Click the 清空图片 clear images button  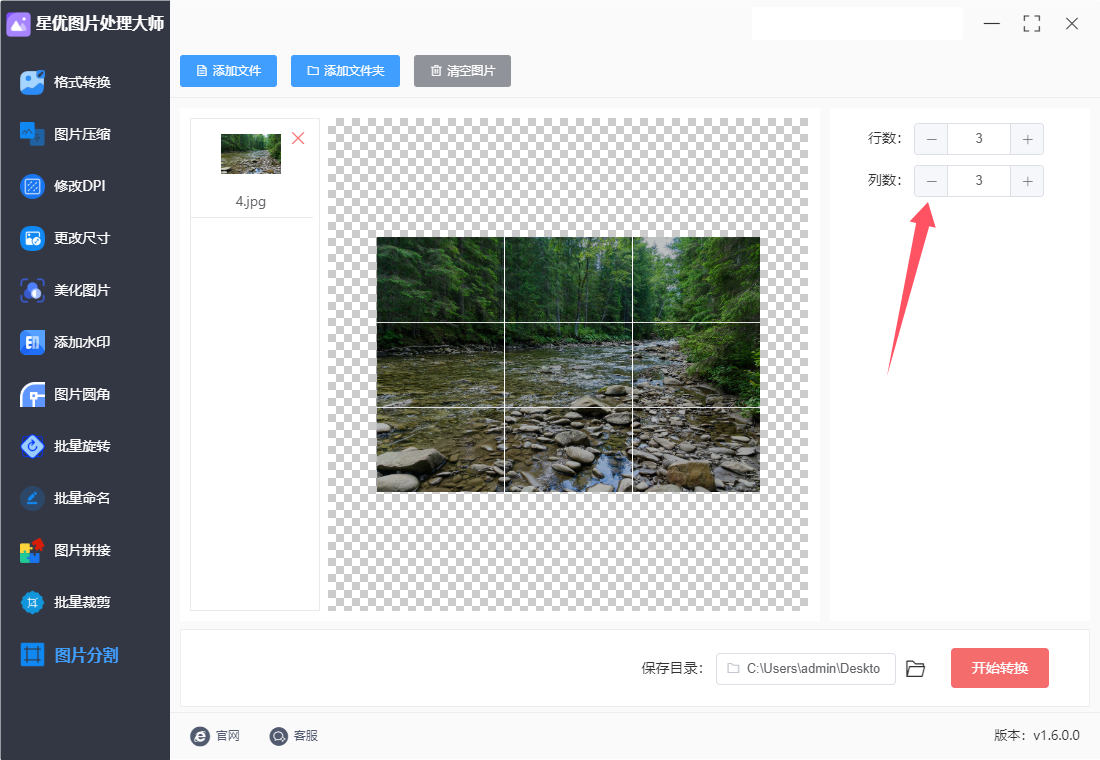coord(462,71)
